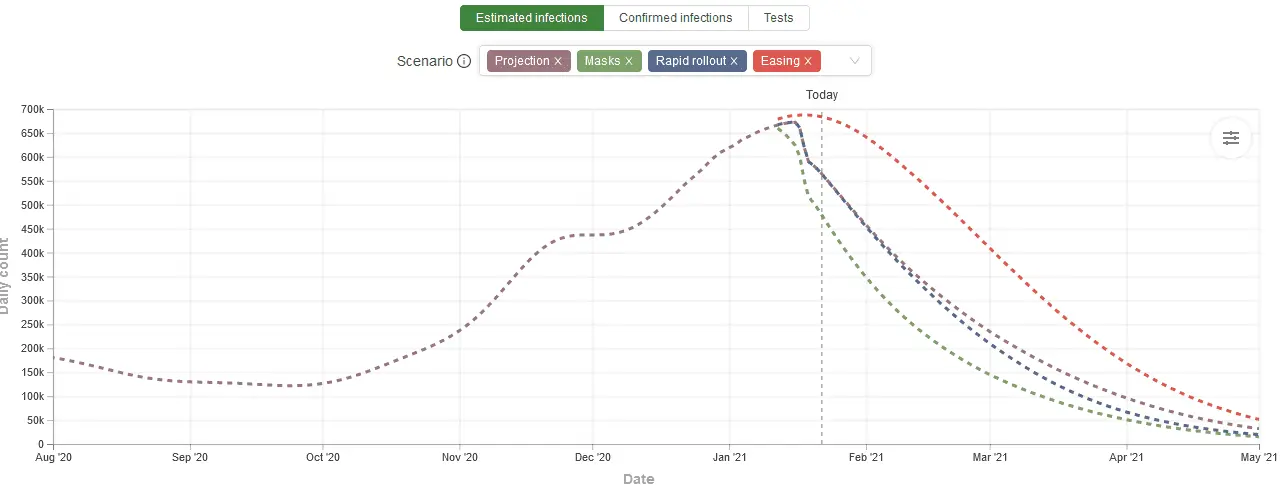The image size is (1286, 490).
Task: Click the Rapid rollout tag label
Action: click(x=691, y=61)
